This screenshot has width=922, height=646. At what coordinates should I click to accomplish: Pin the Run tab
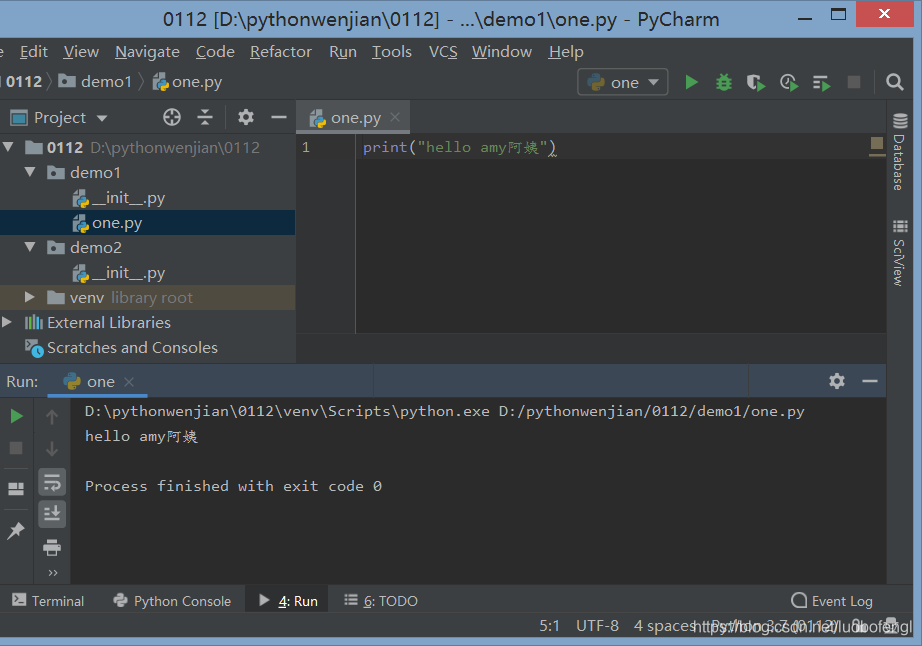click(16, 530)
